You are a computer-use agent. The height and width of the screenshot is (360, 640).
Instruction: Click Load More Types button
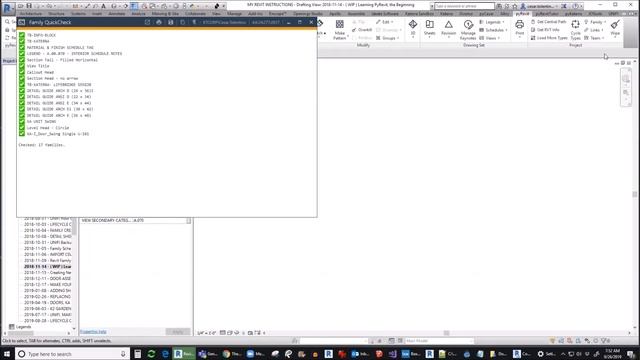tap(549, 38)
